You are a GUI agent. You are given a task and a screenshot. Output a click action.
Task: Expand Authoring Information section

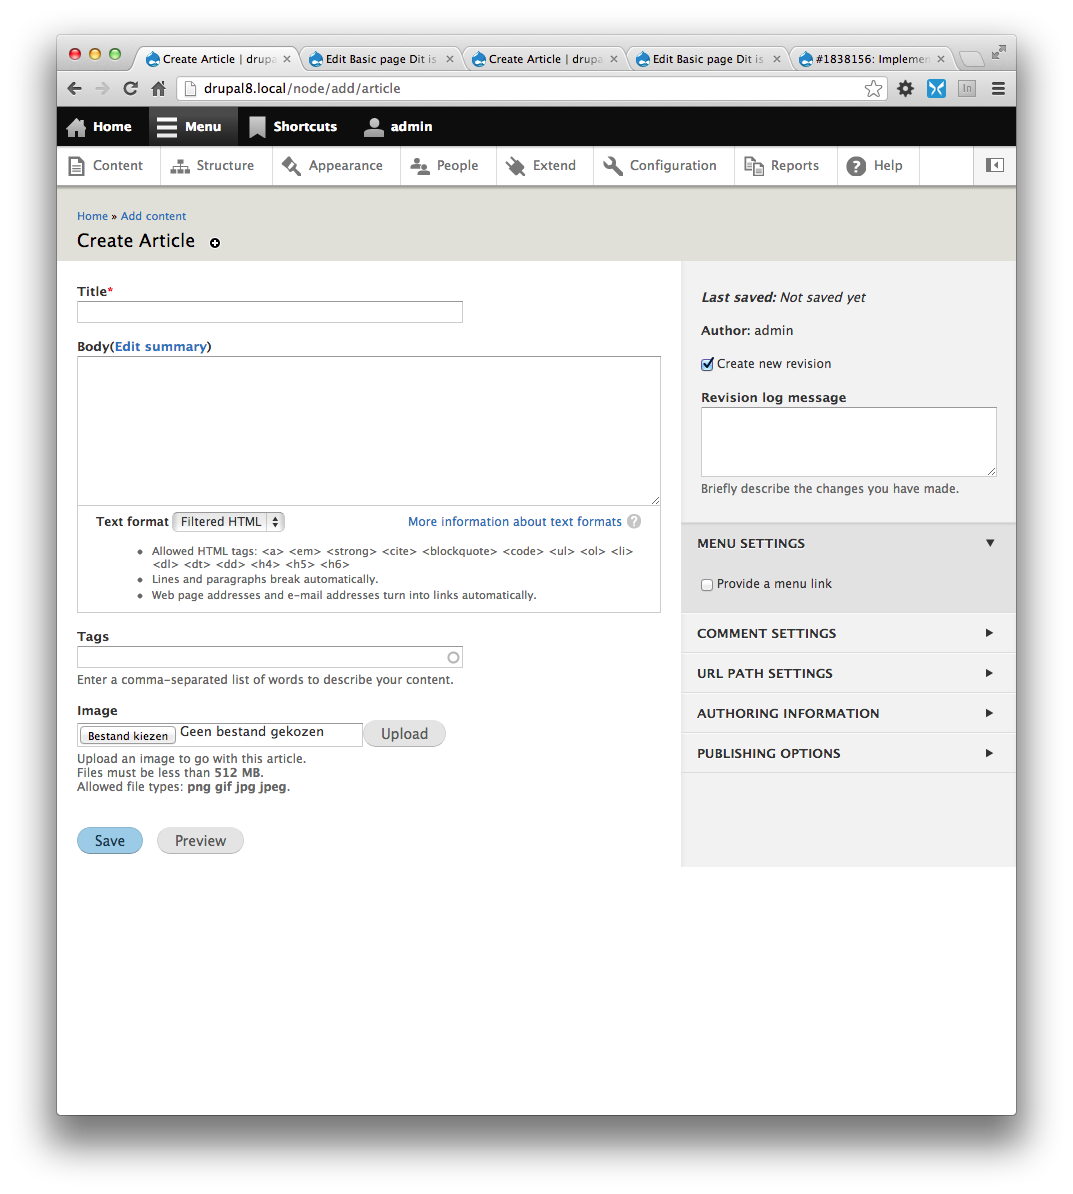(x=848, y=714)
